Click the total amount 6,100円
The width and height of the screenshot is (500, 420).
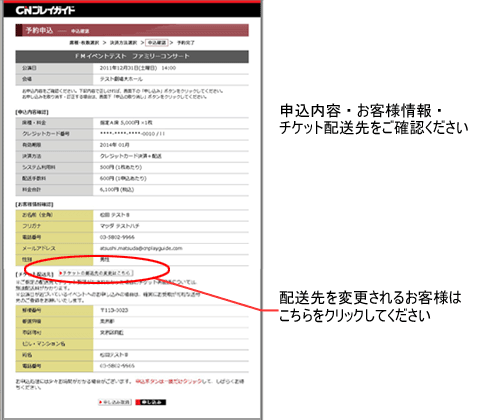click(117, 190)
